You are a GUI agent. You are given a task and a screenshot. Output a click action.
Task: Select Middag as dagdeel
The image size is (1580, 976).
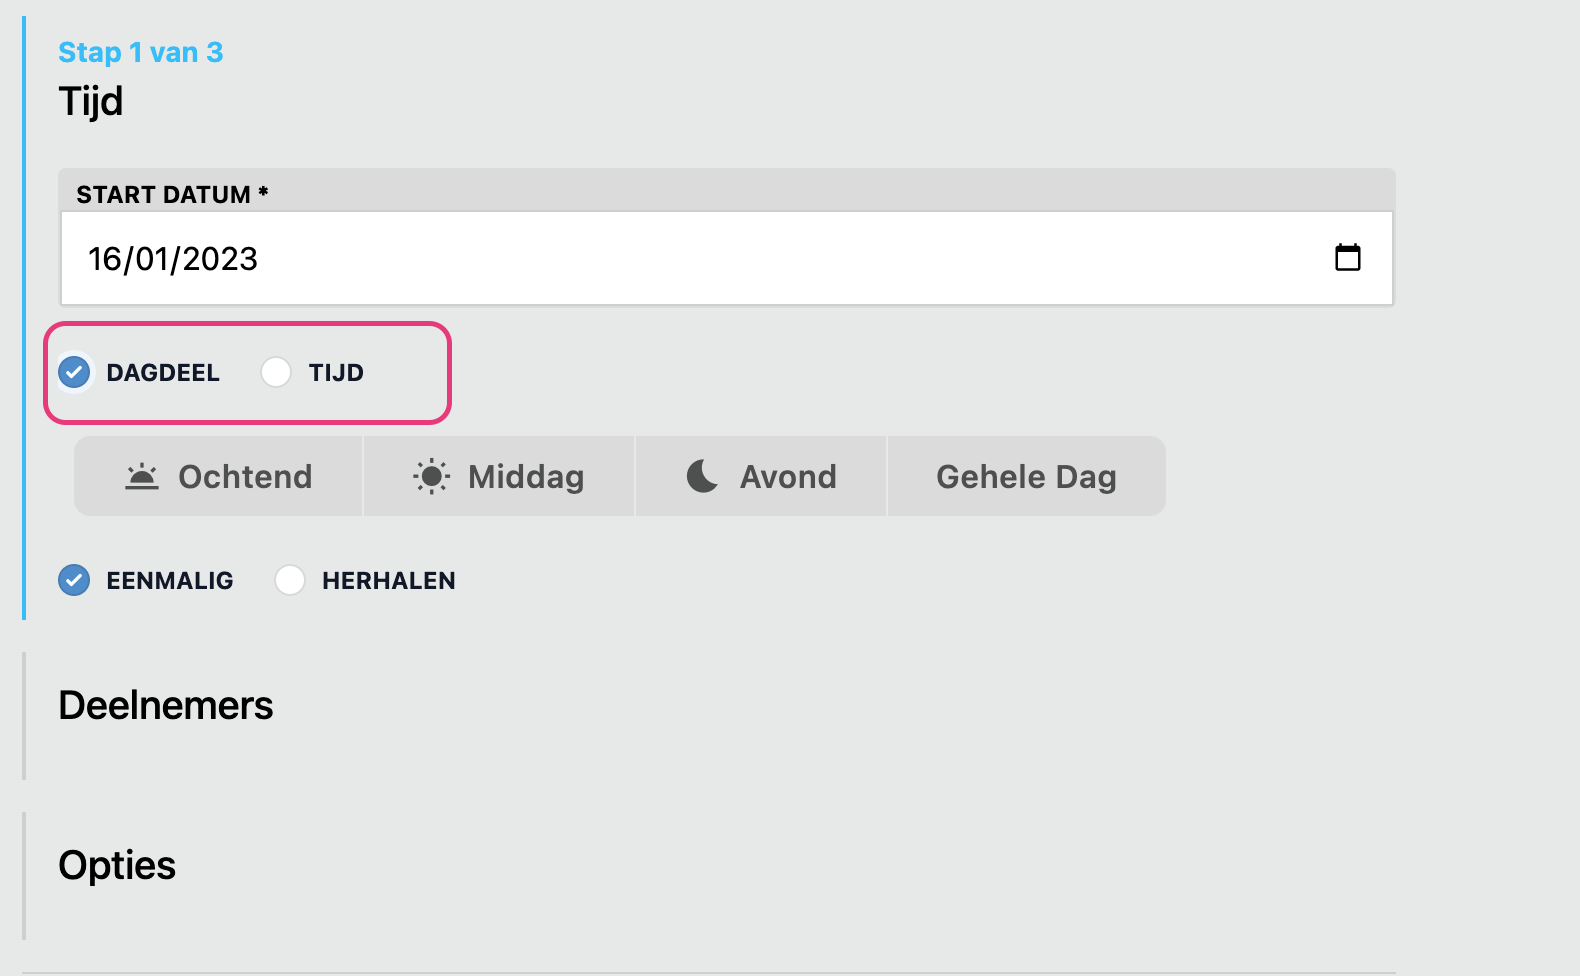click(x=499, y=476)
